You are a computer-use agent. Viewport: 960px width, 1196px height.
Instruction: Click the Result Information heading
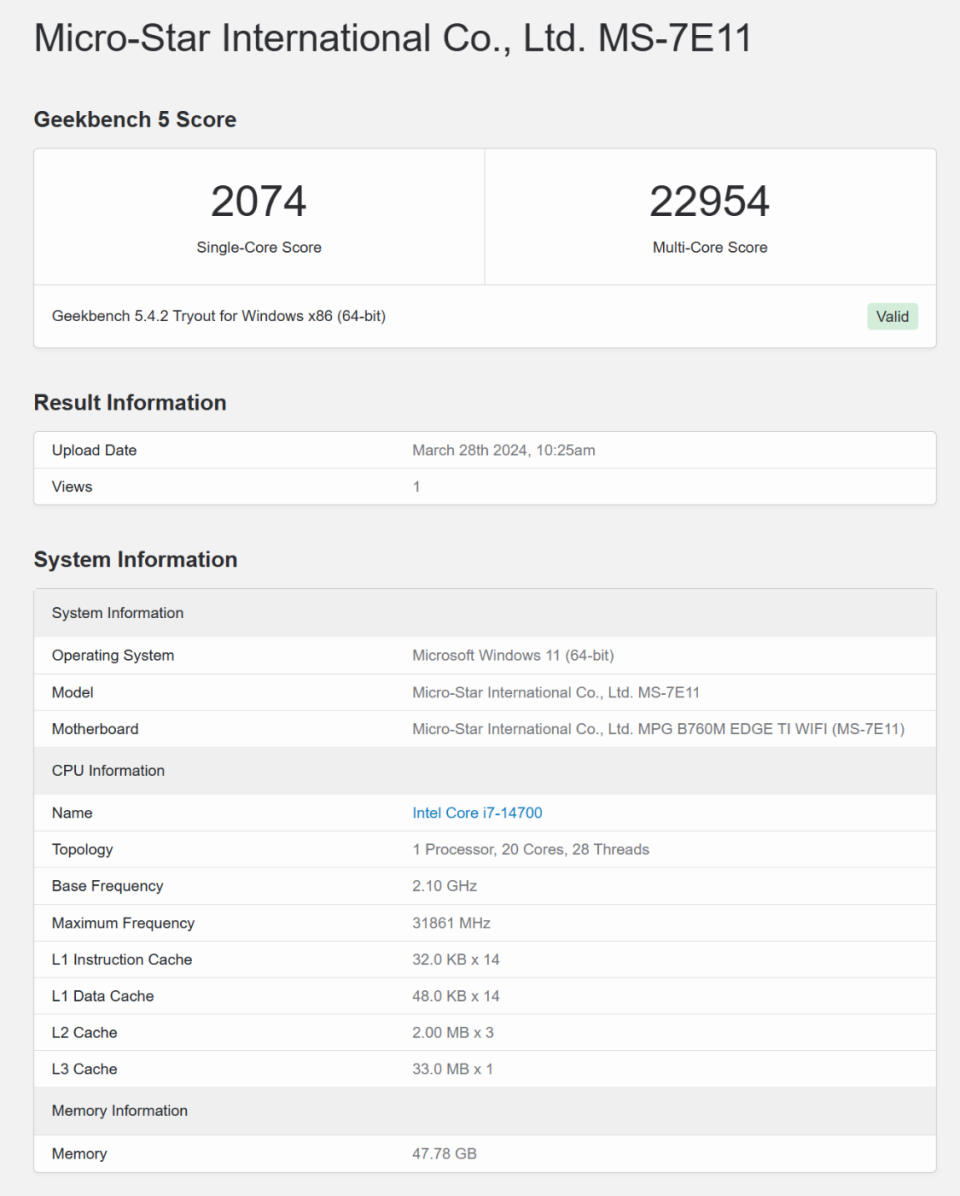pyautogui.click(x=130, y=403)
